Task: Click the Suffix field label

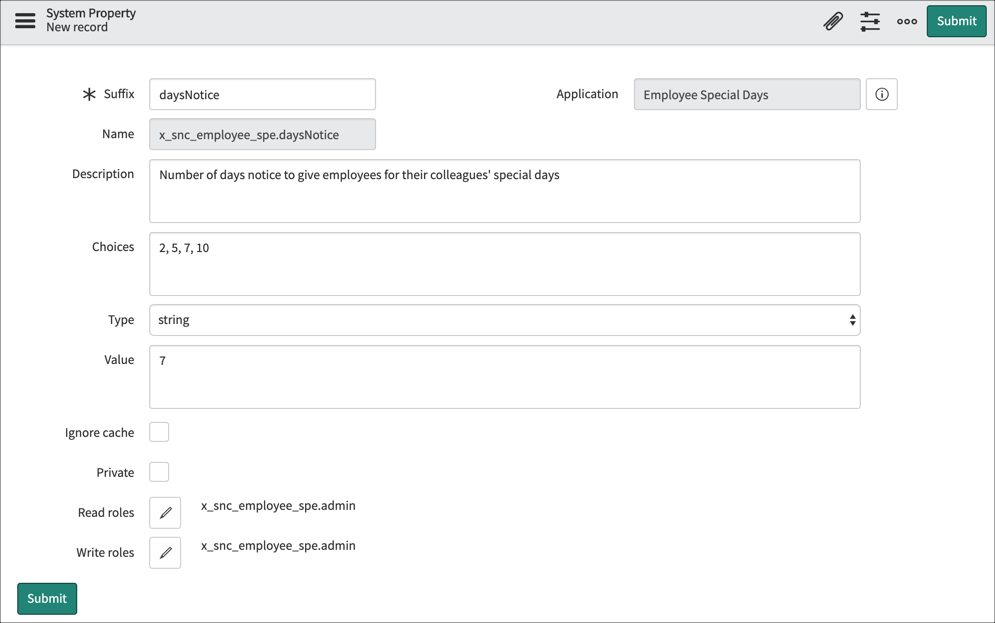Action: pos(119,94)
